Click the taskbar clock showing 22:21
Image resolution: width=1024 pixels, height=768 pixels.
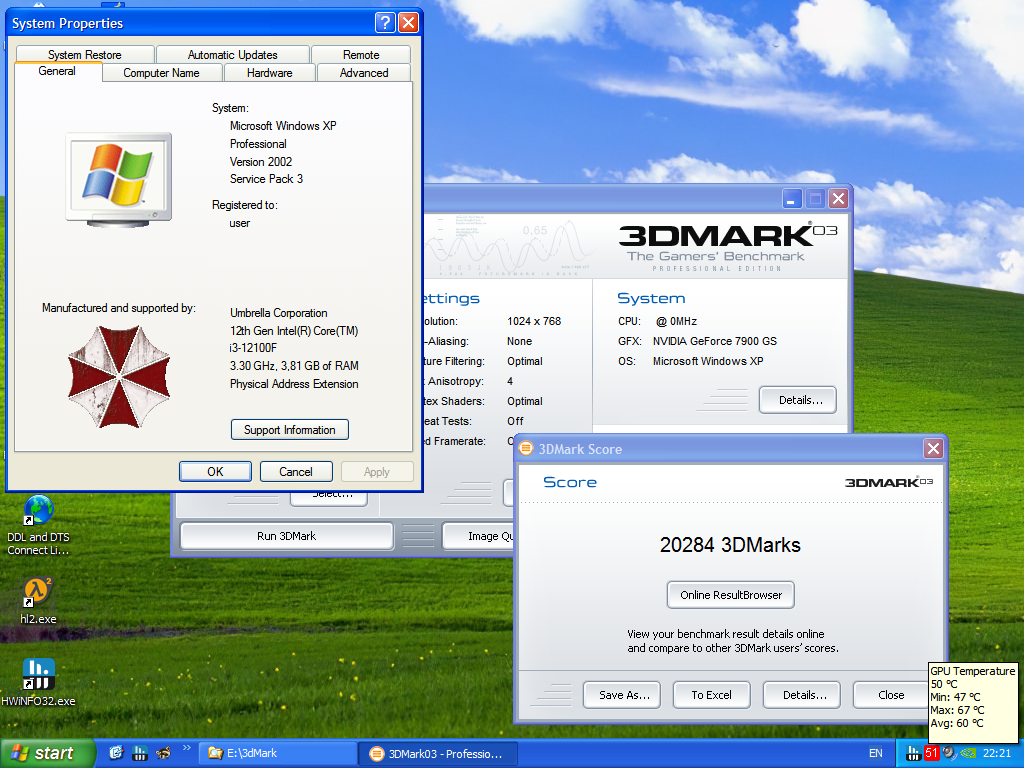click(997, 754)
